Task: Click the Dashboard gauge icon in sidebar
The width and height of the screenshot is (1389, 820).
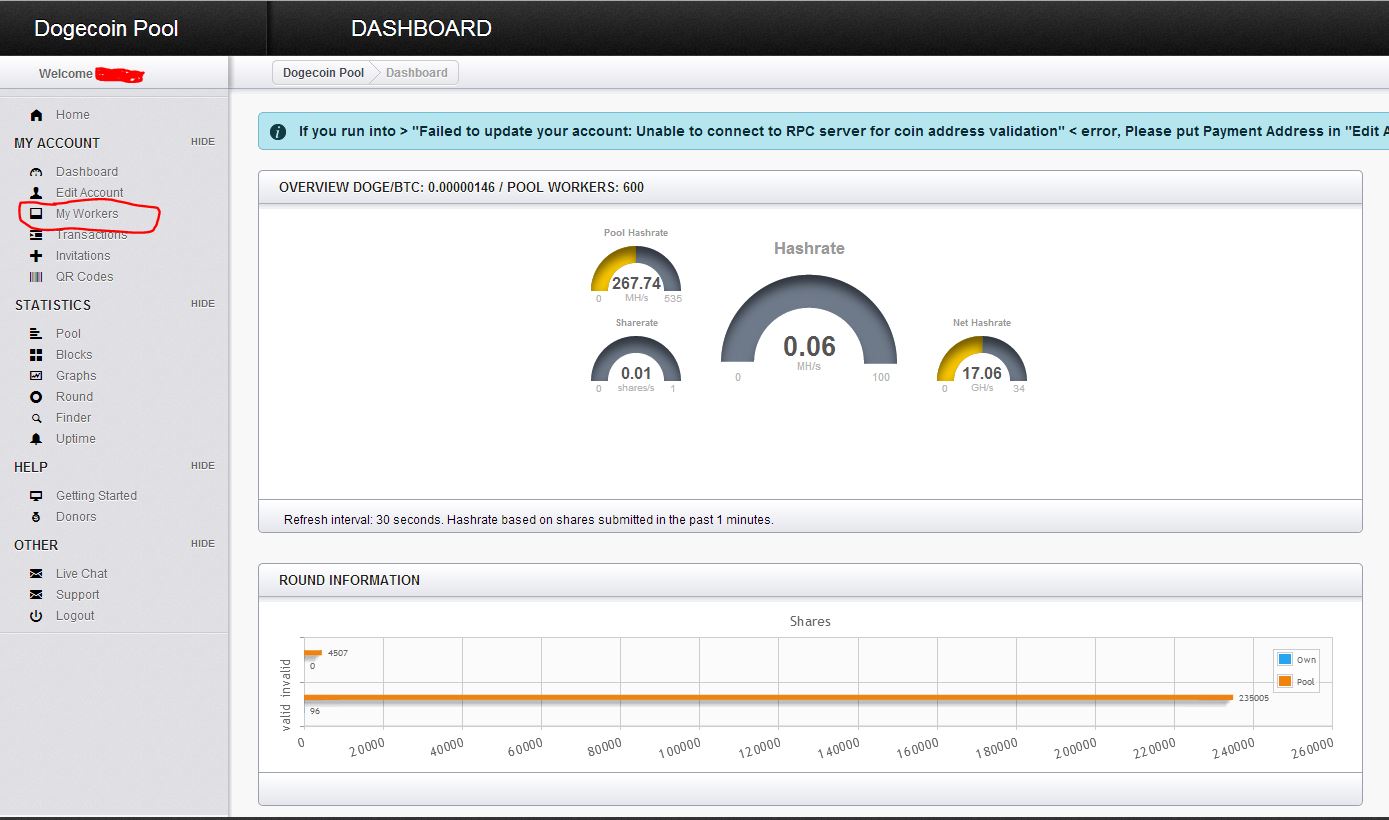Action: (37, 172)
